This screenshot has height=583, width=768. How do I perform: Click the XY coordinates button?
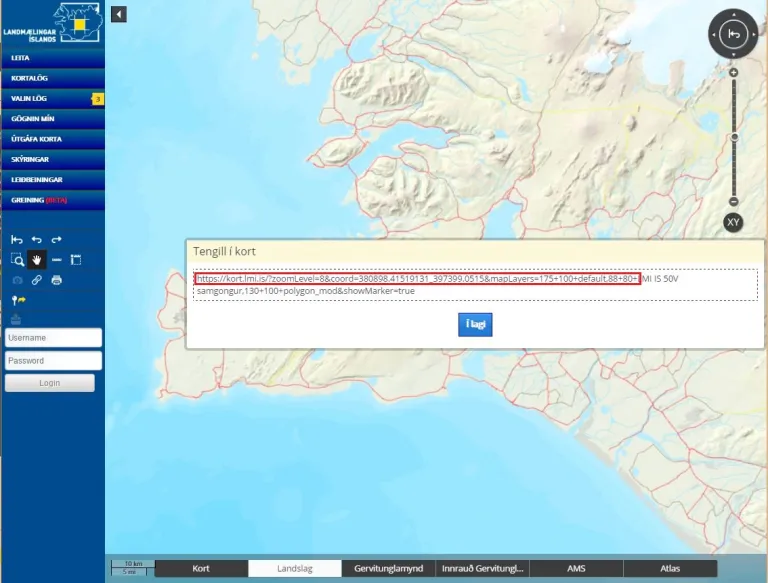click(x=734, y=222)
